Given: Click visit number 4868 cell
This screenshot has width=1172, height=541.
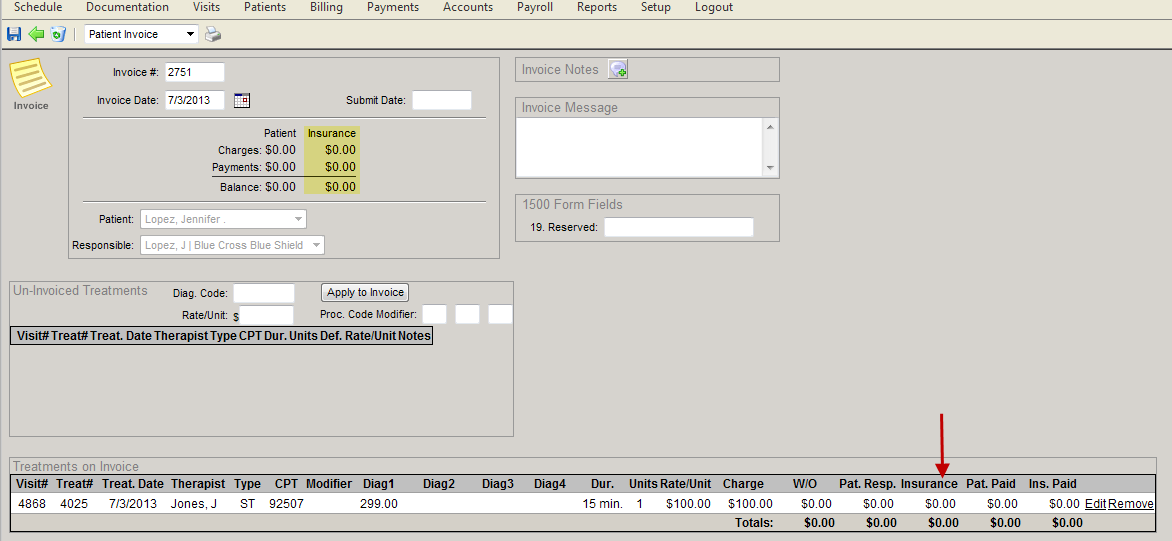Looking at the screenshot, I should [31, 504].
